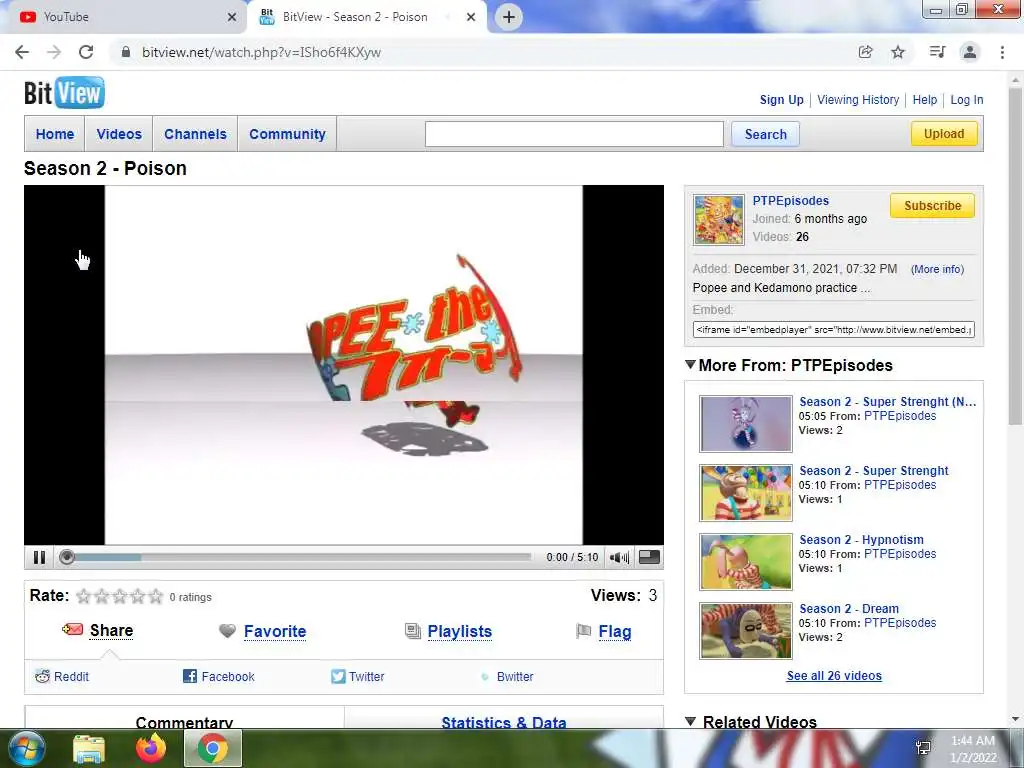The image size is (1024, 768).
Task: Open the Channels menu
Action: pos(195,134)
